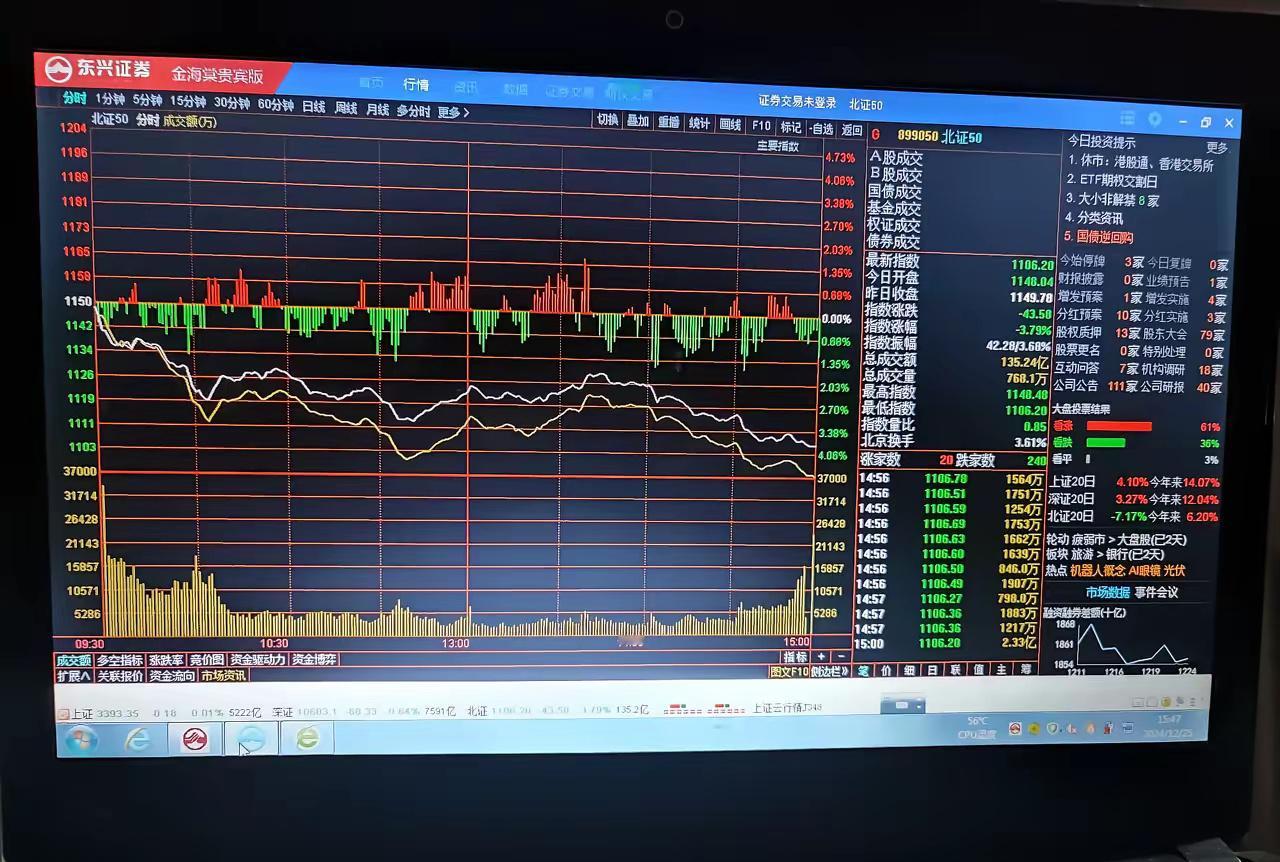Viewport: 1280px width, 862px height.
Task: Select the 主 tab icon in bottom strip
Action: click(x=1002, y=670)
